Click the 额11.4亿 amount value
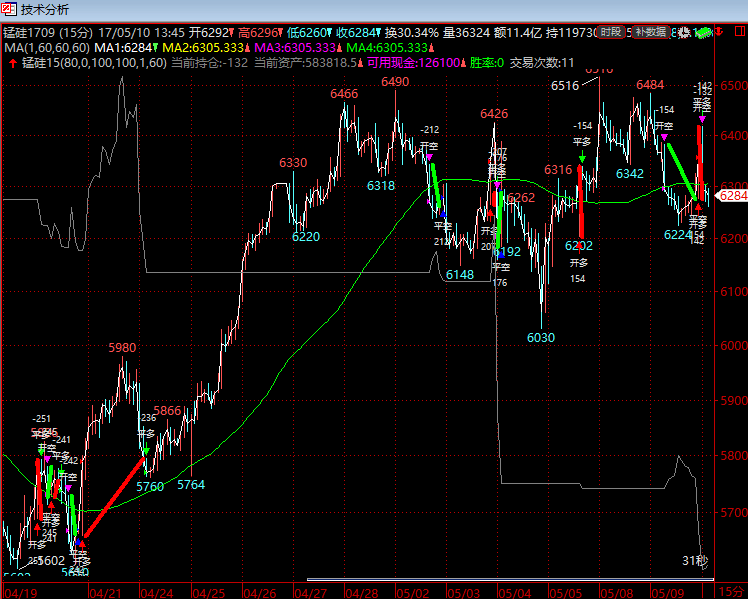748x599 pixels. pos(518,33)
